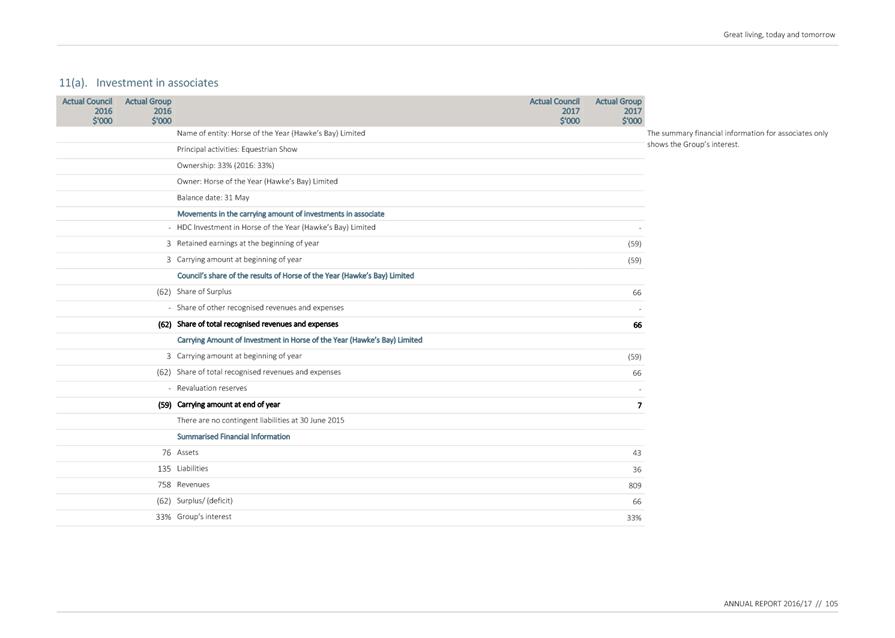The width and height of the screenshot is (895, 638).
Task: Click the 'Great living, today and tomorrow' header text
Action: coord(779,35)
